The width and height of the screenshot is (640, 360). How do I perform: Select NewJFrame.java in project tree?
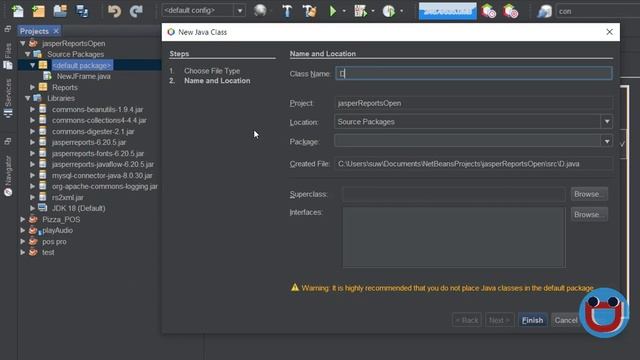pyautogui.click(x=83, y=76)
